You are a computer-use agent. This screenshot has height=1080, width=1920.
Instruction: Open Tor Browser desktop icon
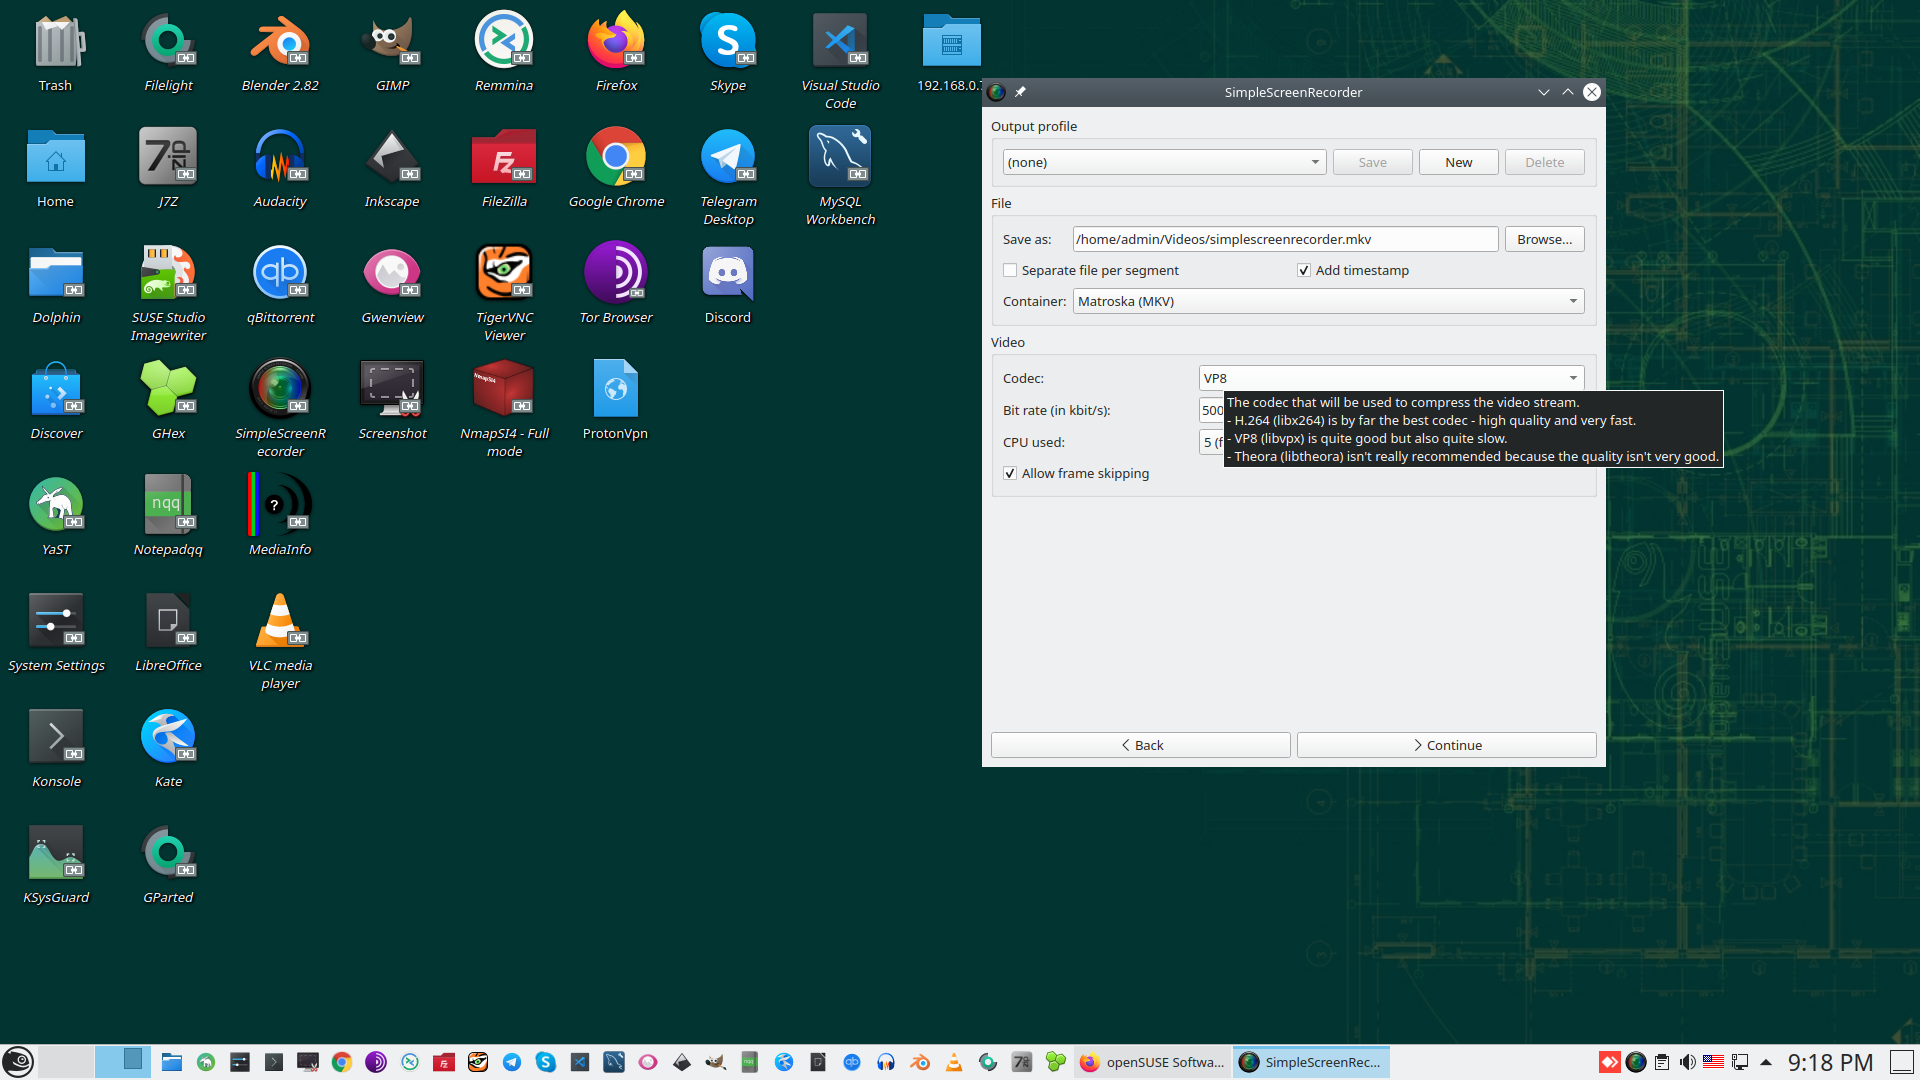(x=616, y=274)
